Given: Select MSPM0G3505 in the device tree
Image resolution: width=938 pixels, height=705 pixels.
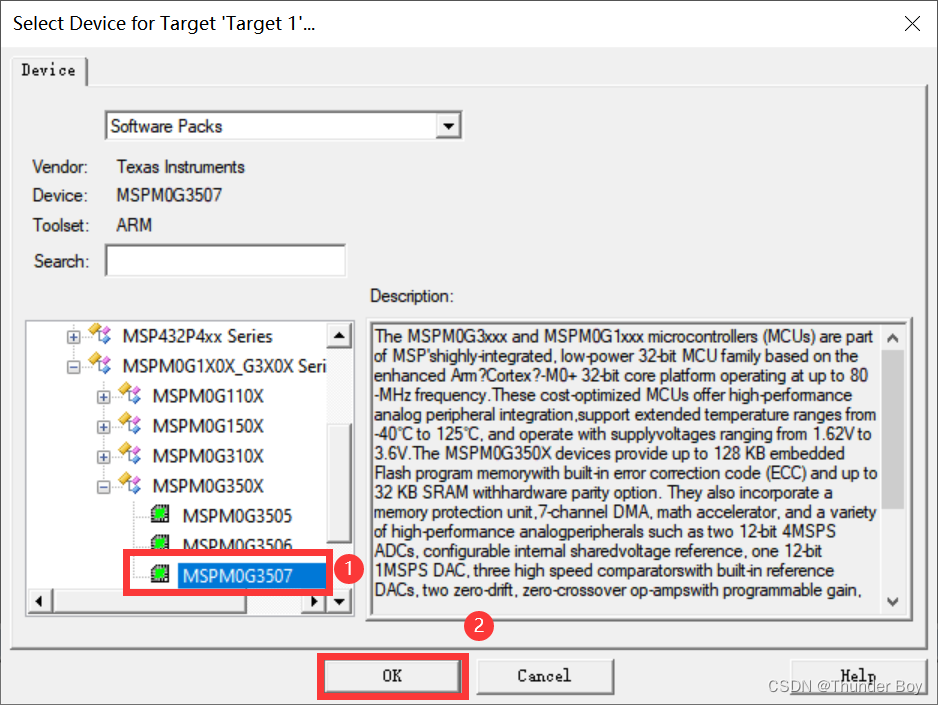Looking at the screenshot, I should [x=237, y=515].
